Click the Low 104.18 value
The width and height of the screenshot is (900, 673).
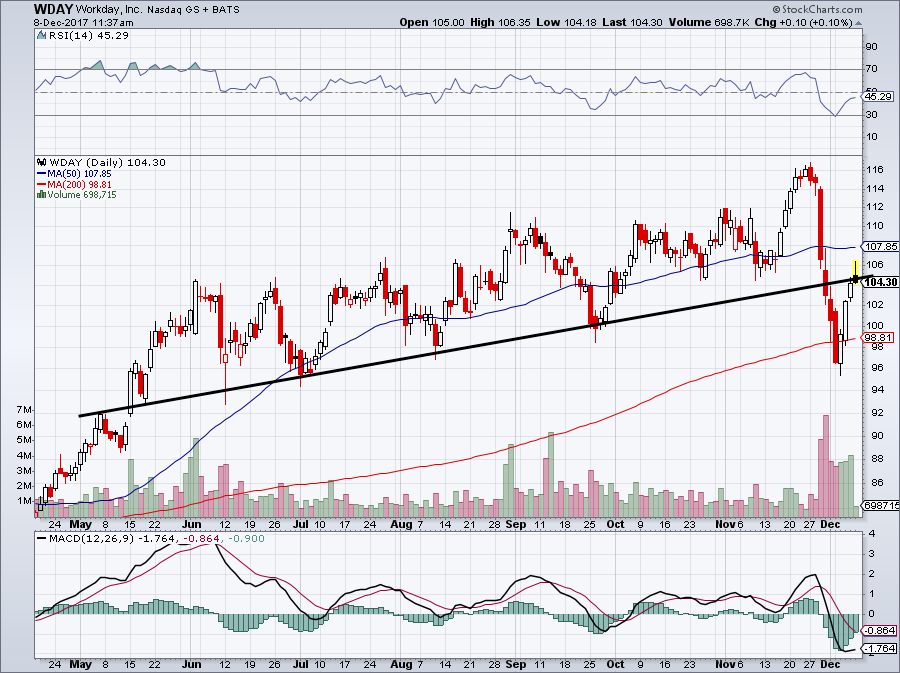pyautogui.click(x=567, y=22)
